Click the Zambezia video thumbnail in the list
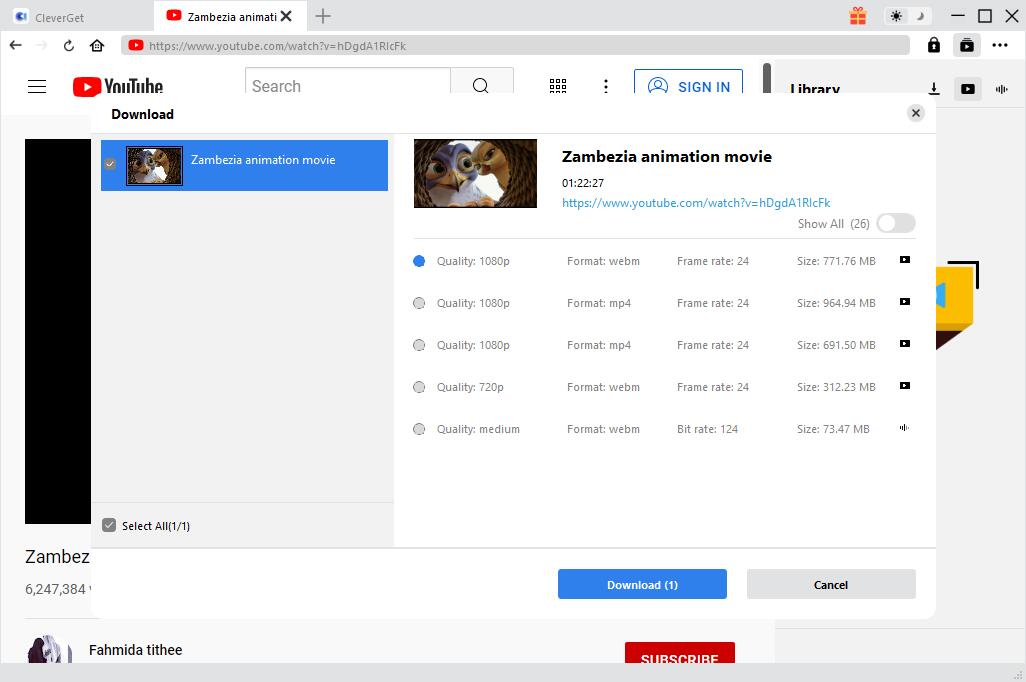Image resolution: width=1026 pixels, height=682 pixels. point(154,165)
